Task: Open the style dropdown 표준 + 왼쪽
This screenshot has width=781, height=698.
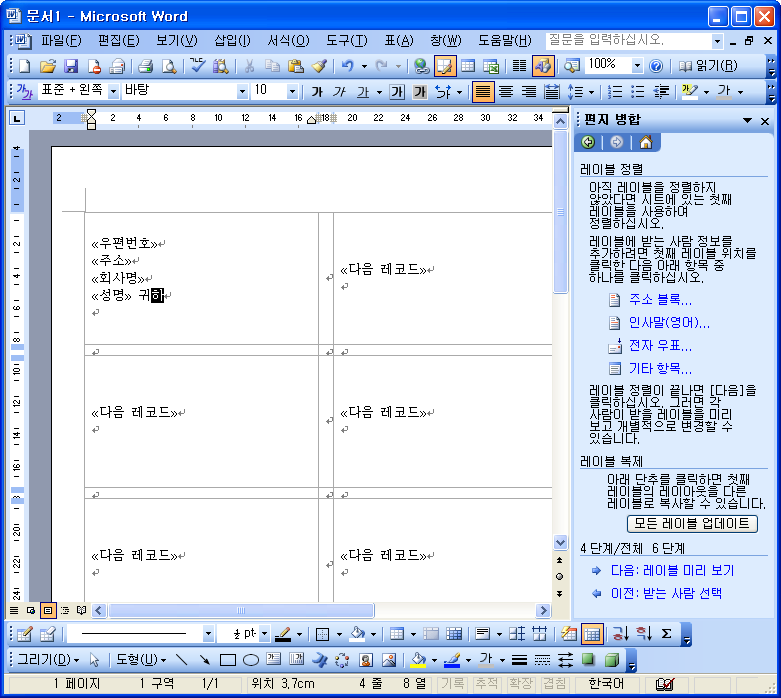Action: (114, 92)
